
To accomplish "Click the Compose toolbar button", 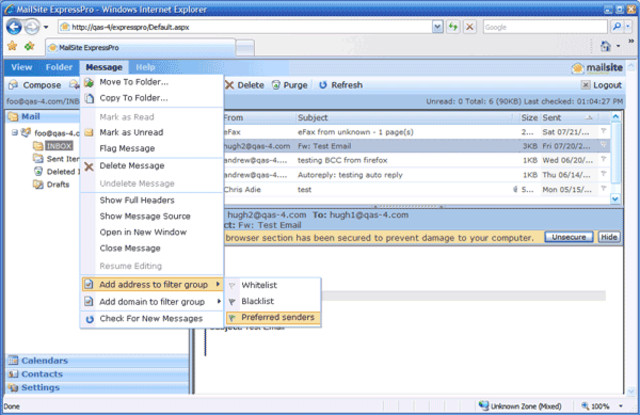I will [x=35, y=85].
